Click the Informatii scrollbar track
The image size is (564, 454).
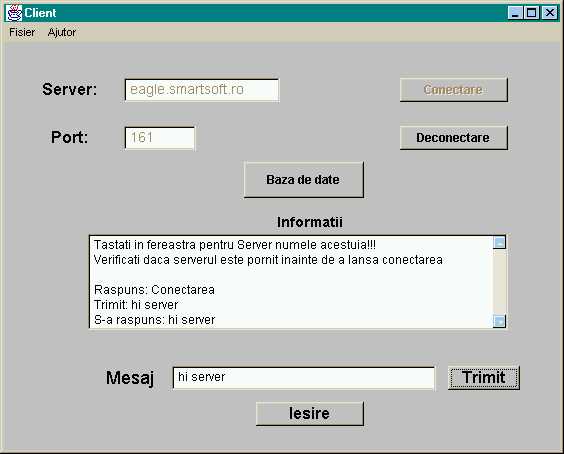click(499, 282)
